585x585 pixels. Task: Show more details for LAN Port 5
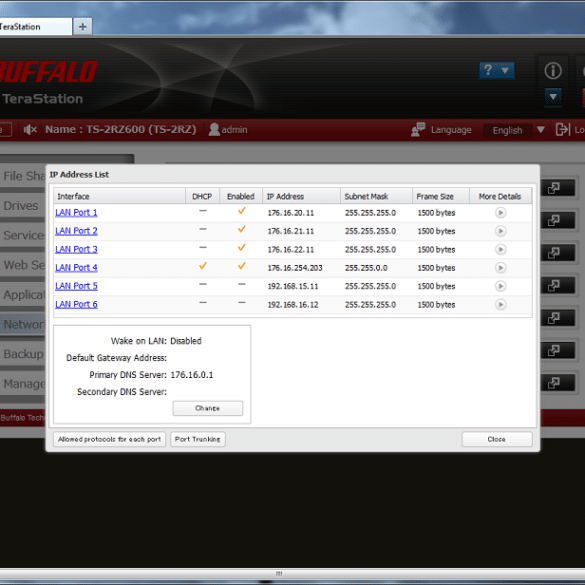(x=500, y=286)
